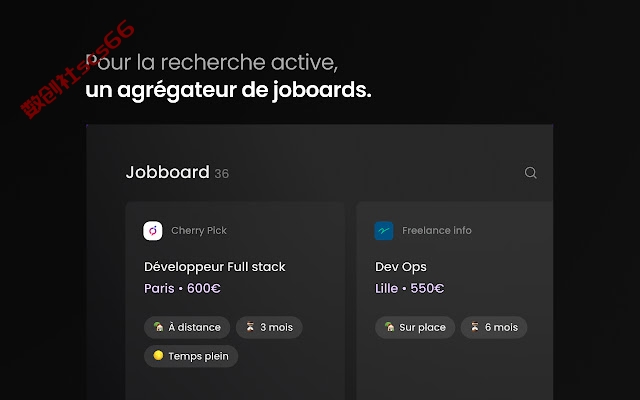Open the Dev Ops job title
This screenshot has width=640, height=400.
401,267
